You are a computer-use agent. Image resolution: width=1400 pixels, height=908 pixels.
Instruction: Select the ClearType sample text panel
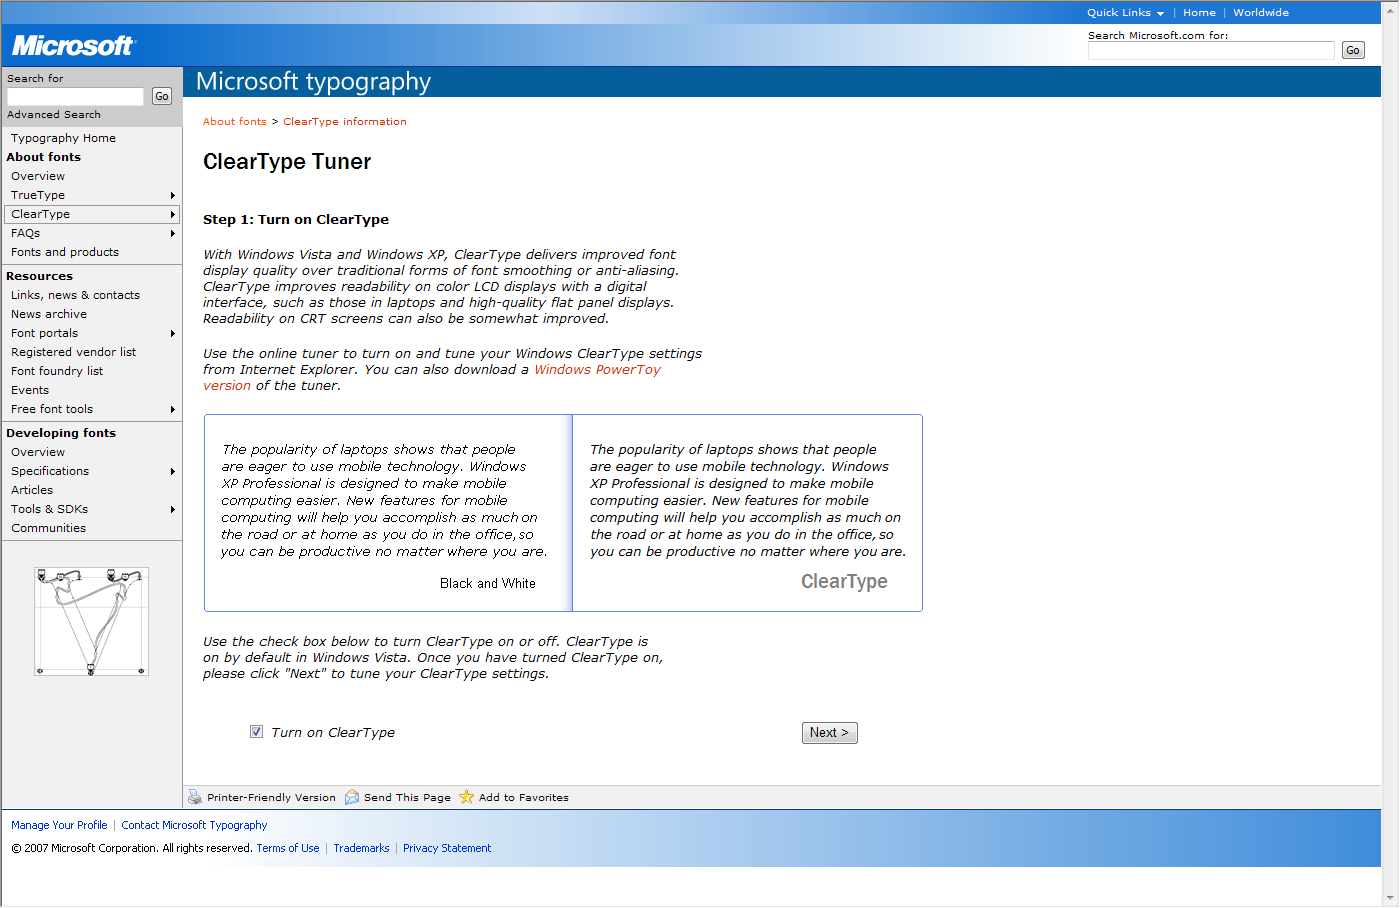[747, 512]
